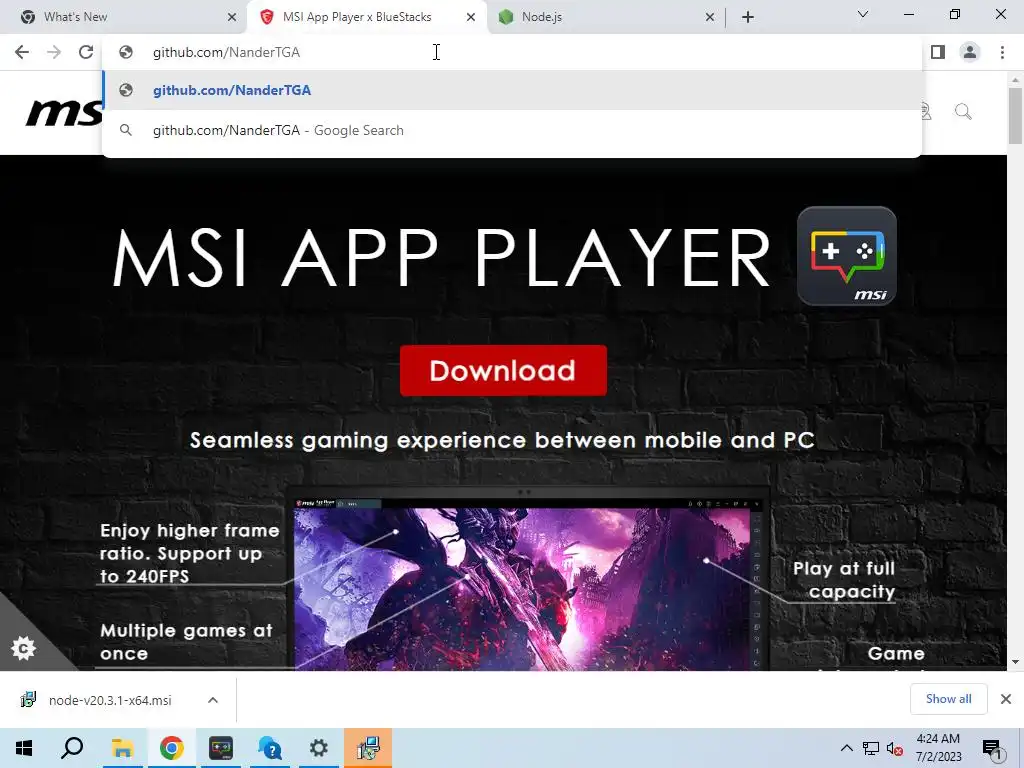Open the Get Help taskbar app

coord(270,748)
